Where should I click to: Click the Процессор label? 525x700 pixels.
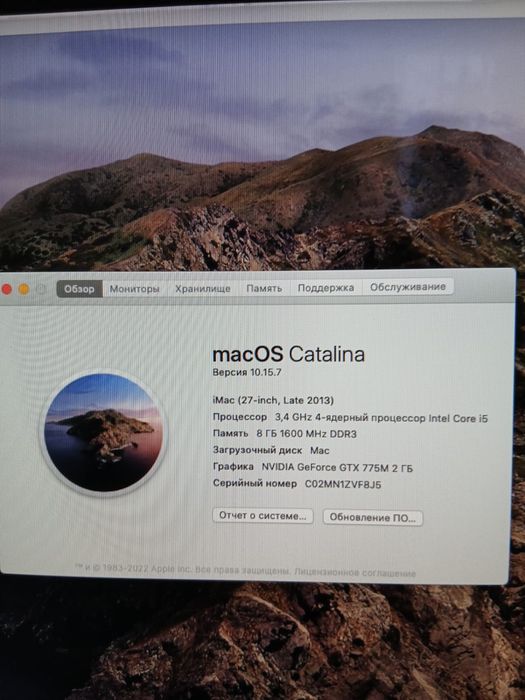240,417
